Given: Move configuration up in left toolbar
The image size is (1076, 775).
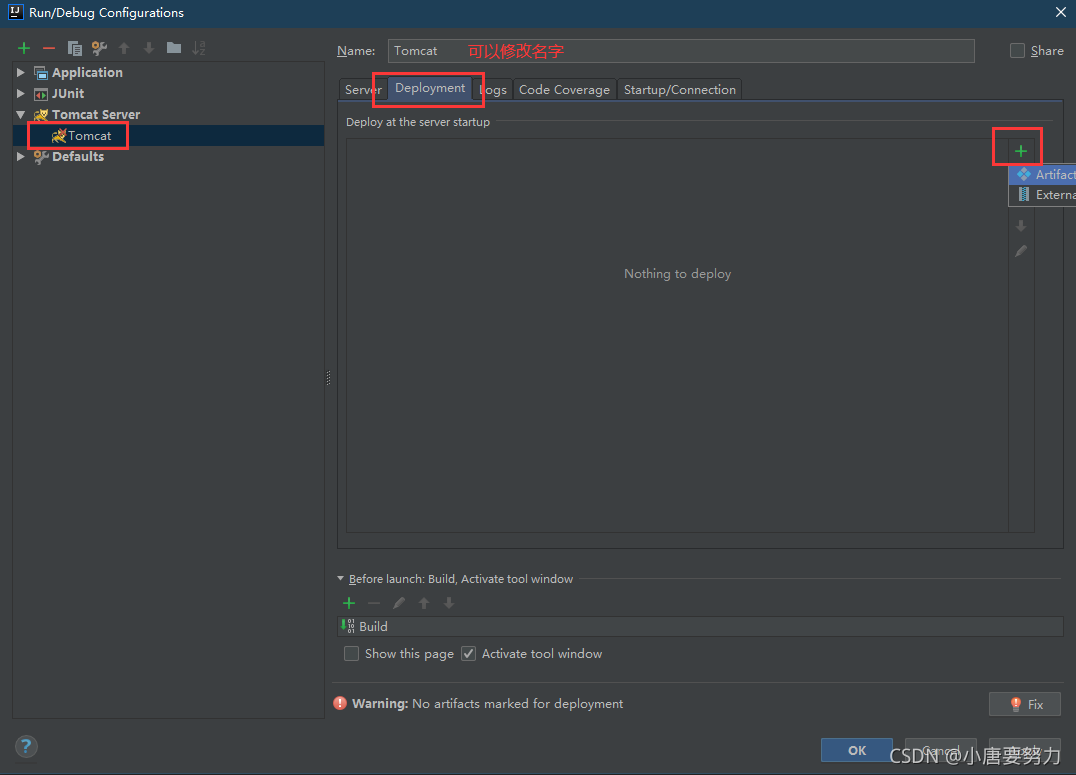Looking at the screenshot, I should tap(124, 48).
